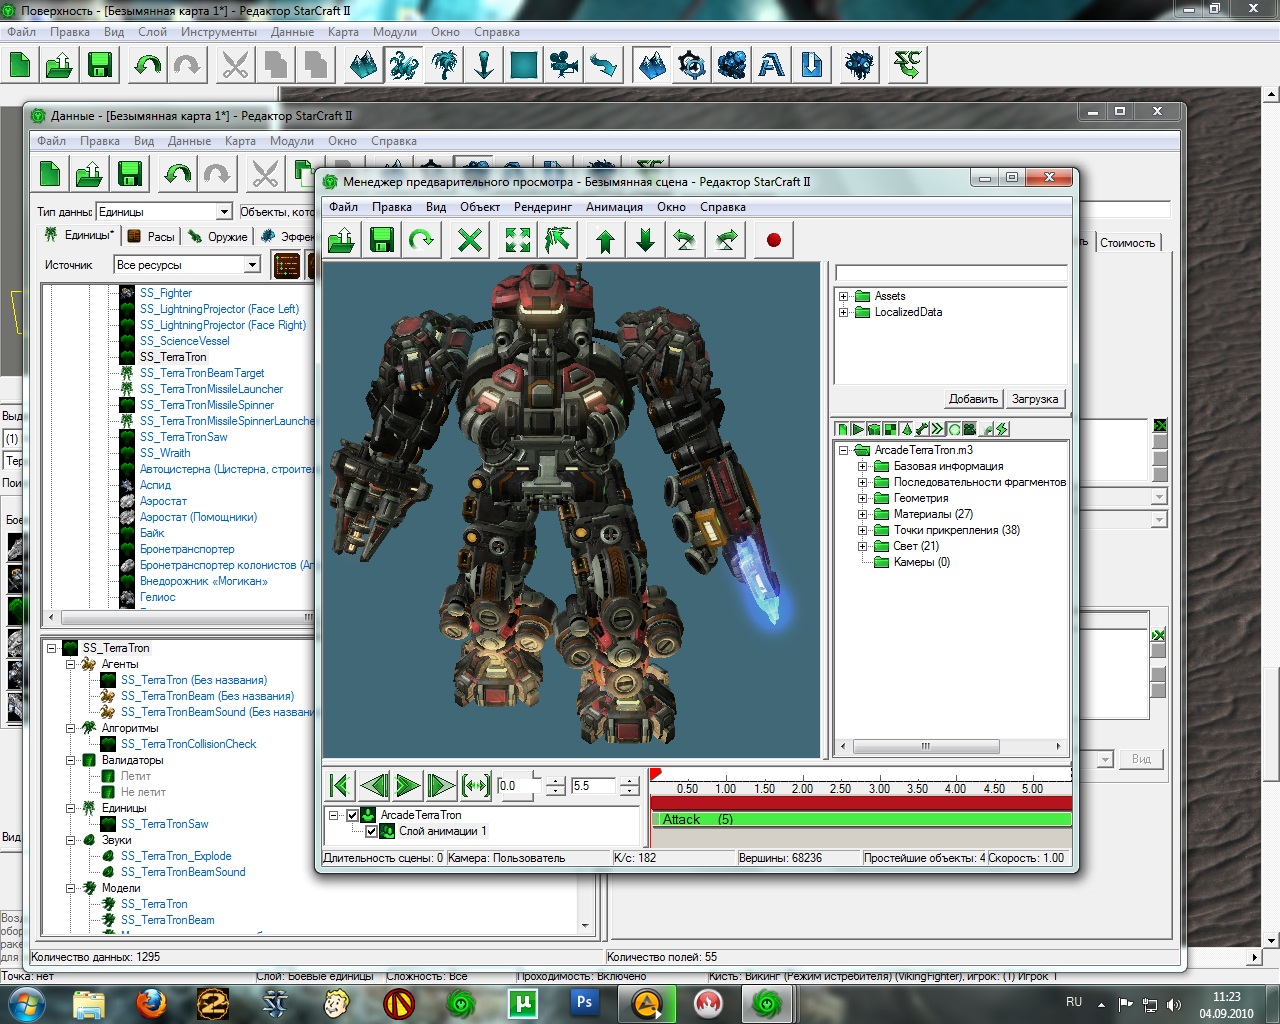1280x1024 pixels.
Task: Click the red record button in Preview Manager
Action: coord(773,240)
